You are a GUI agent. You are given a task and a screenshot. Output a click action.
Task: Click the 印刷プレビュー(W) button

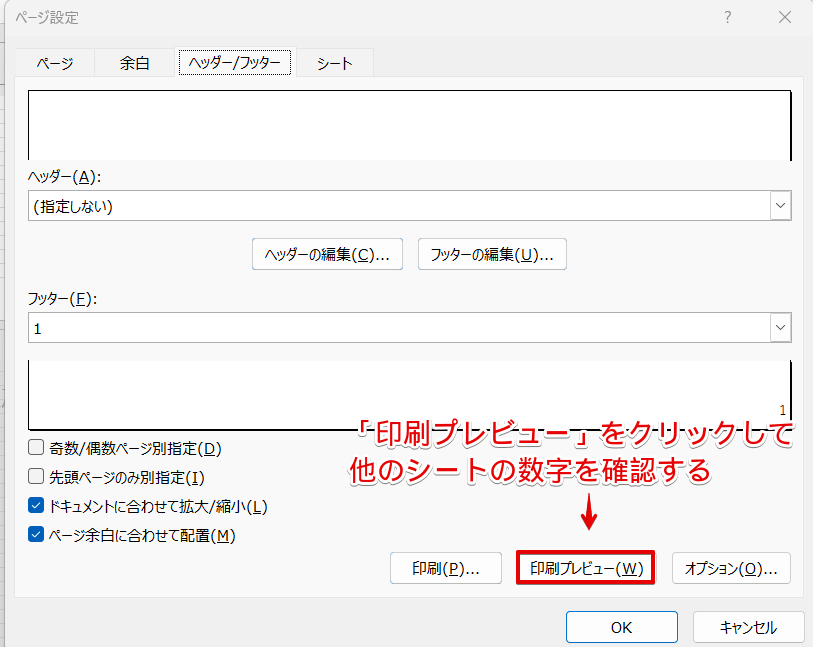[x=586, y=568]
